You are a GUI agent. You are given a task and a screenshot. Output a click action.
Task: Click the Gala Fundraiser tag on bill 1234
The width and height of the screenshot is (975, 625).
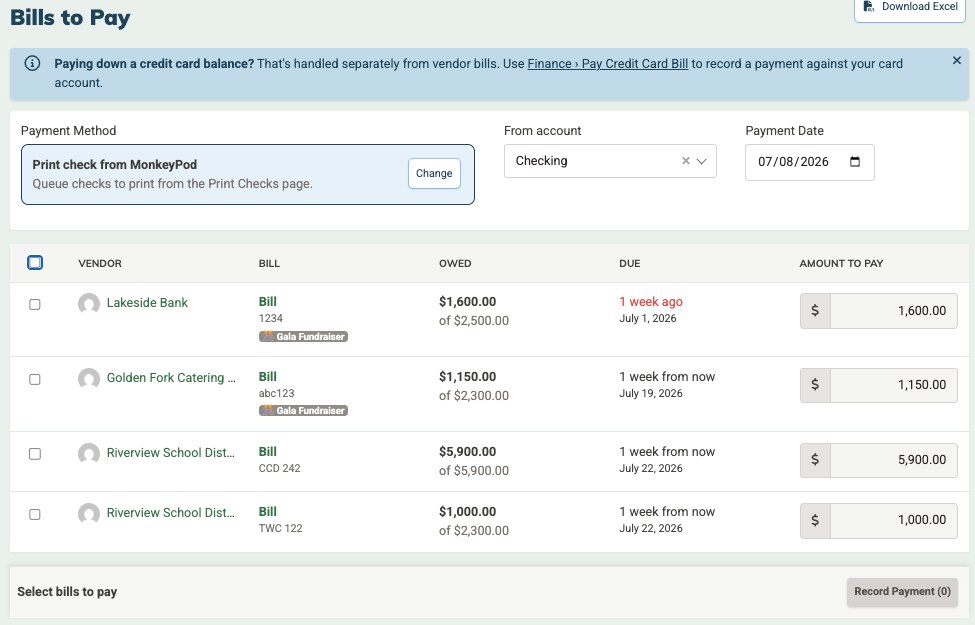pos(303,336)
